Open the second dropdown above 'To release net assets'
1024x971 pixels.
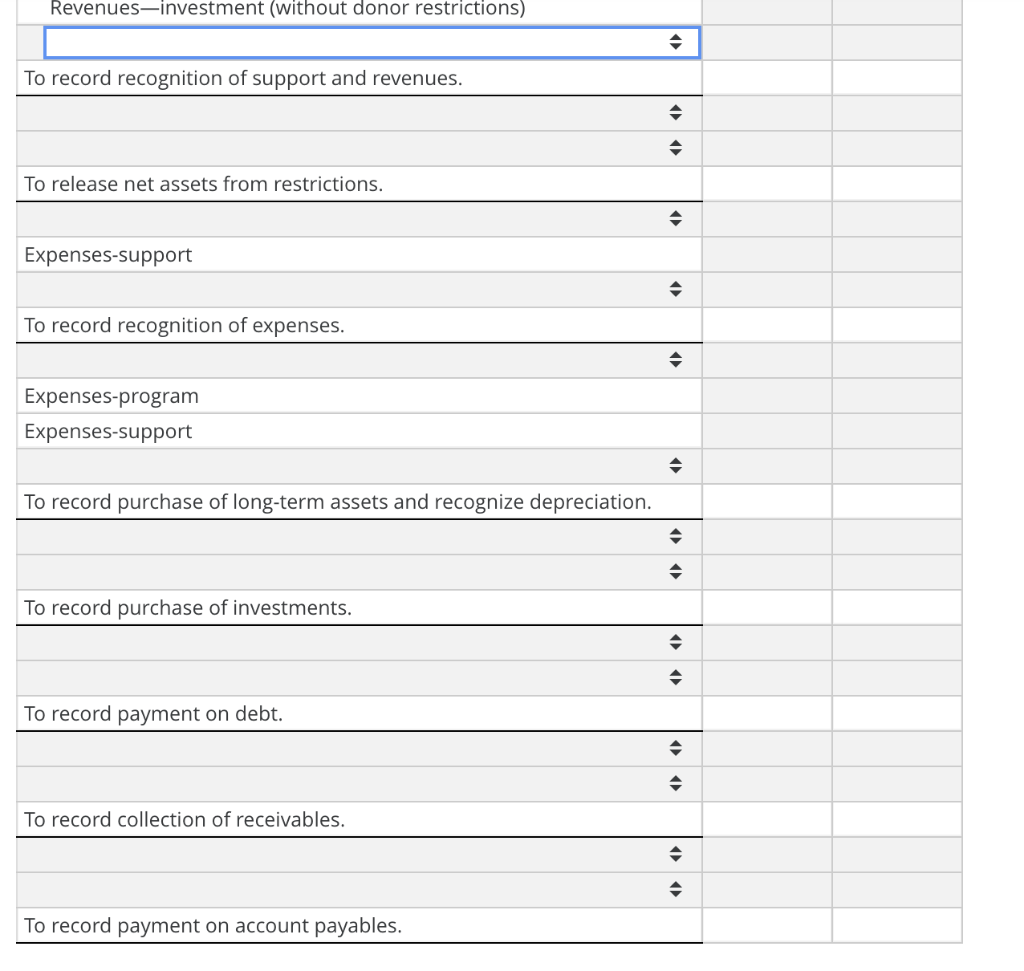click(x=677, y=147)
